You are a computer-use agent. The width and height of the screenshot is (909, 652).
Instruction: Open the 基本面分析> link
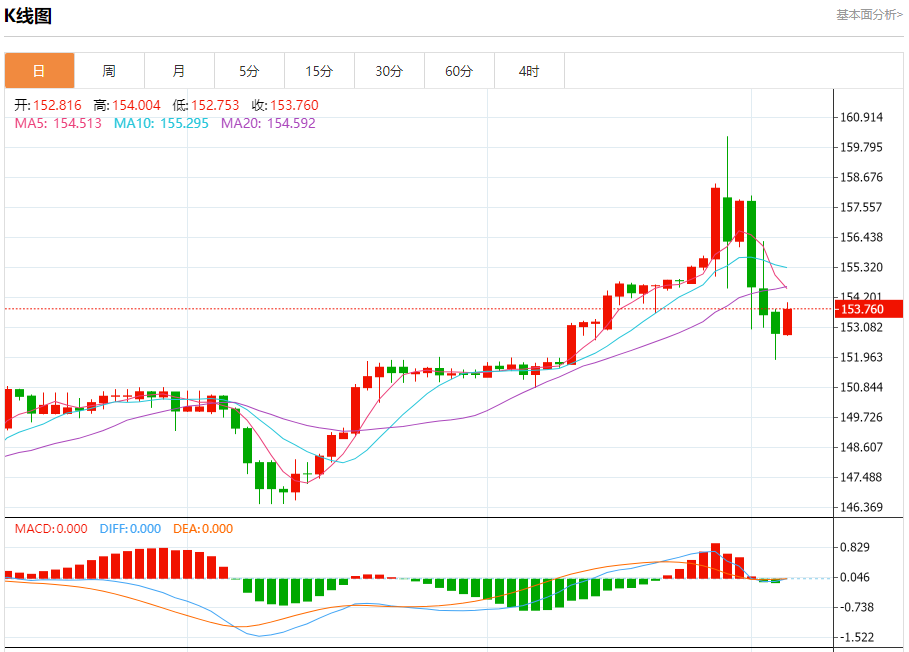[x=869, y=14]
